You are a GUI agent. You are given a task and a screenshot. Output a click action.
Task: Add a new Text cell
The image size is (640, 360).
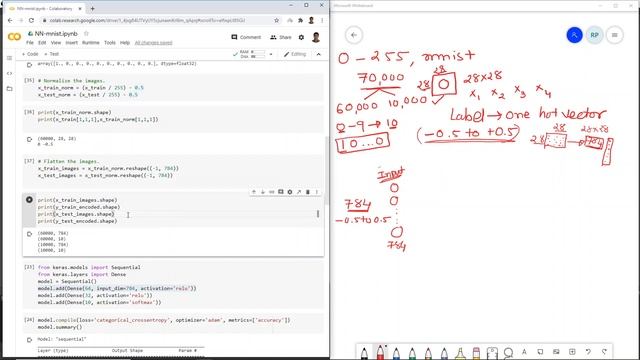(52, 54)
